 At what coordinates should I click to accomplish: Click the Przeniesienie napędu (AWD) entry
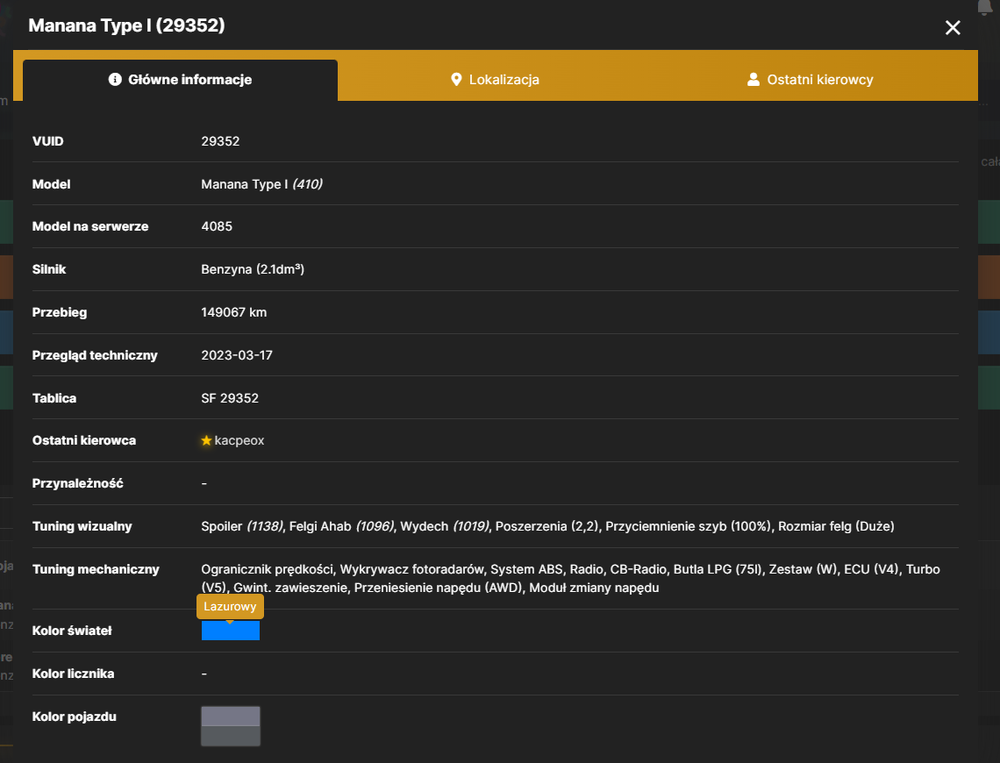pos(438,588)
